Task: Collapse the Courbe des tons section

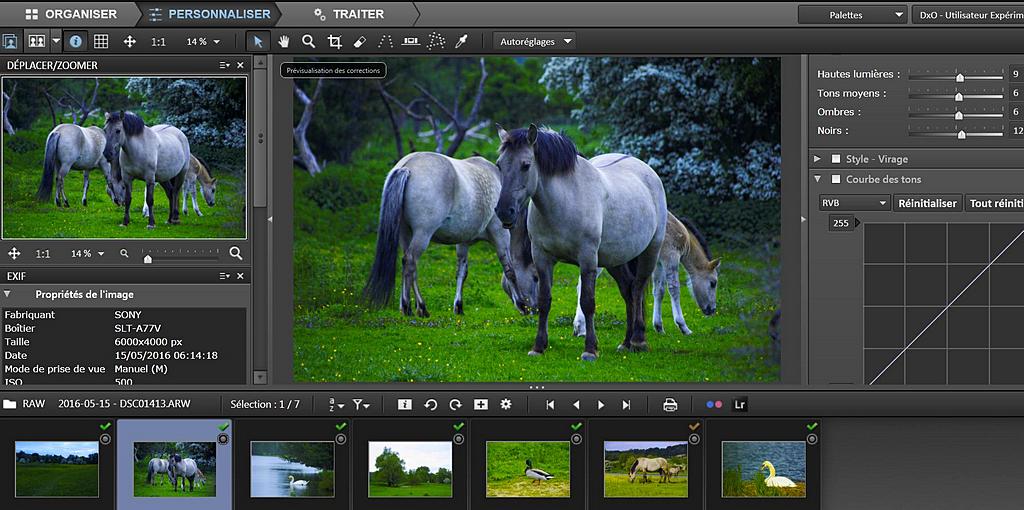Action: (x=817, y=179)
